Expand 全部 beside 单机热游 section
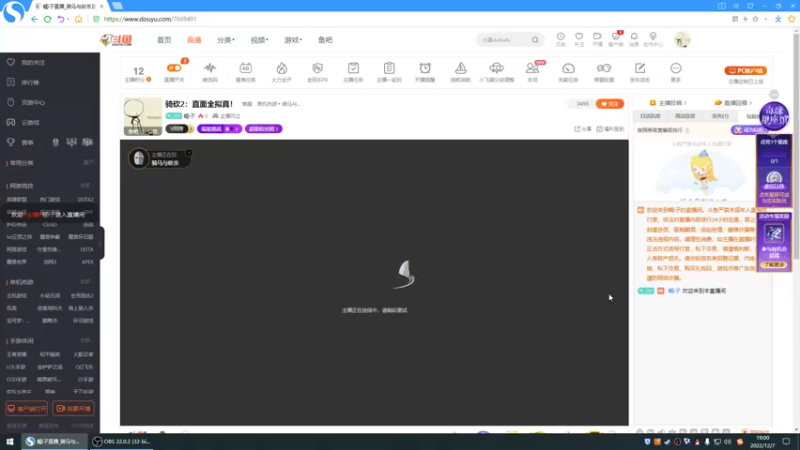 point(86,282)
